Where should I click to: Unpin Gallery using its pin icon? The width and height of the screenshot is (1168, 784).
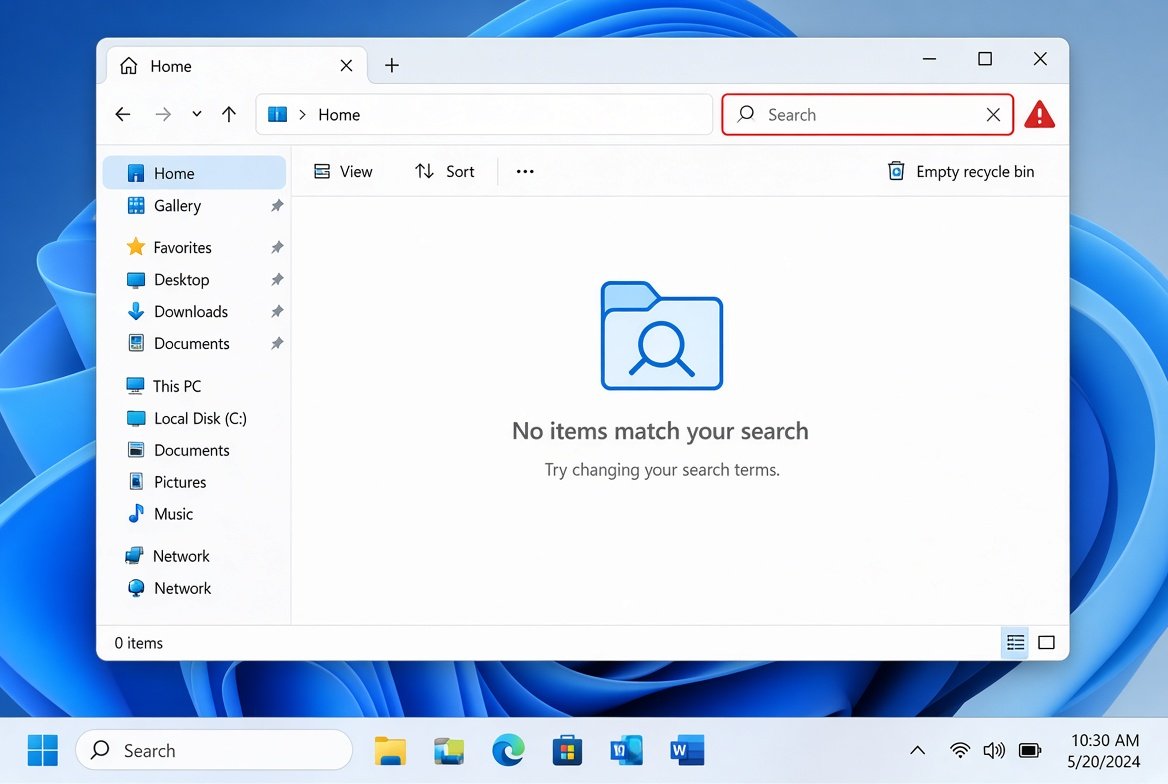tap(277, 206)
